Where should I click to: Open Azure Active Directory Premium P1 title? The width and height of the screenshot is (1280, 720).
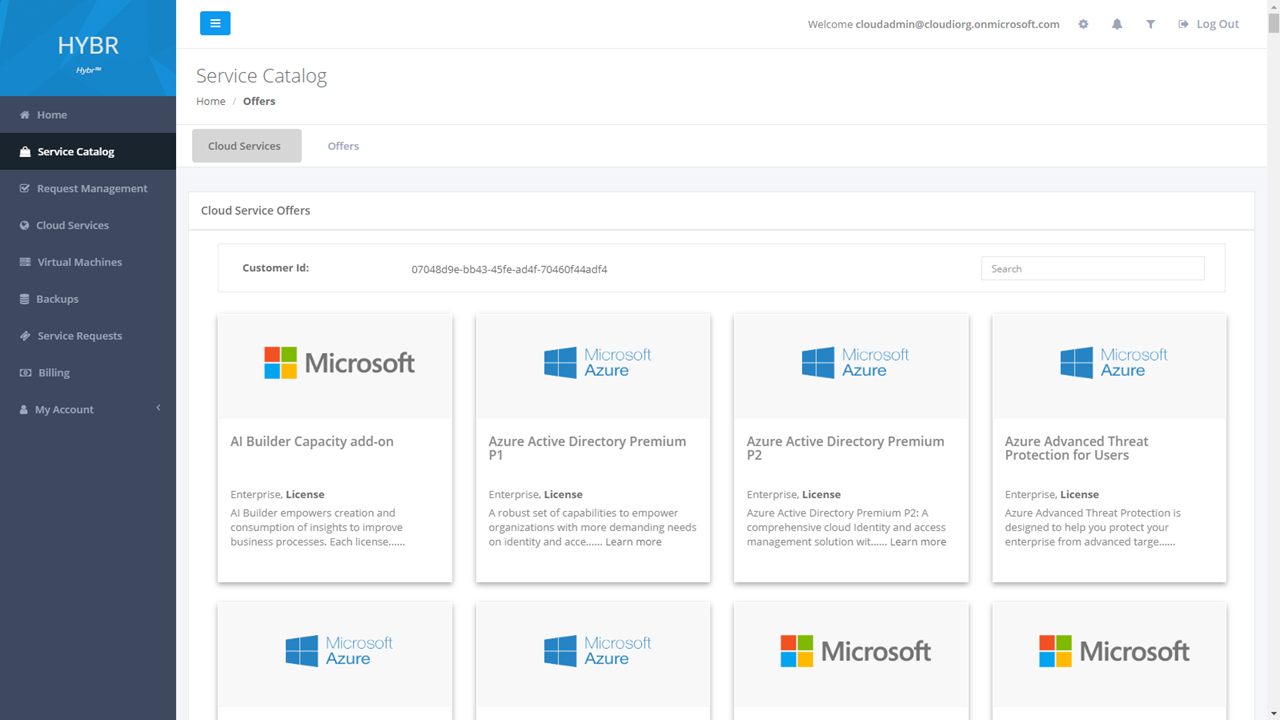click(x=587, y=448)
